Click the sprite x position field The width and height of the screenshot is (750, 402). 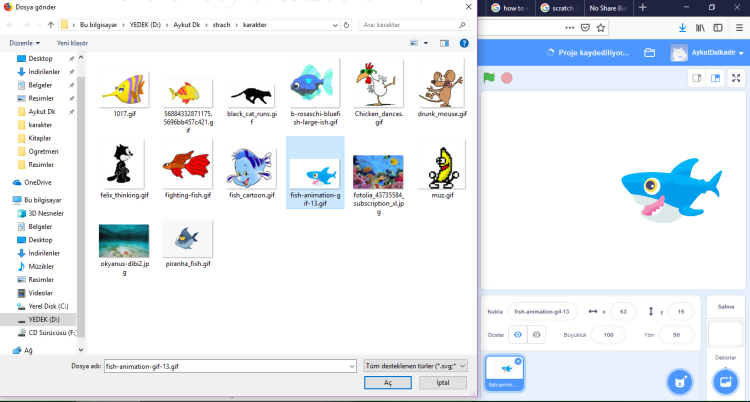coord(623,312)
